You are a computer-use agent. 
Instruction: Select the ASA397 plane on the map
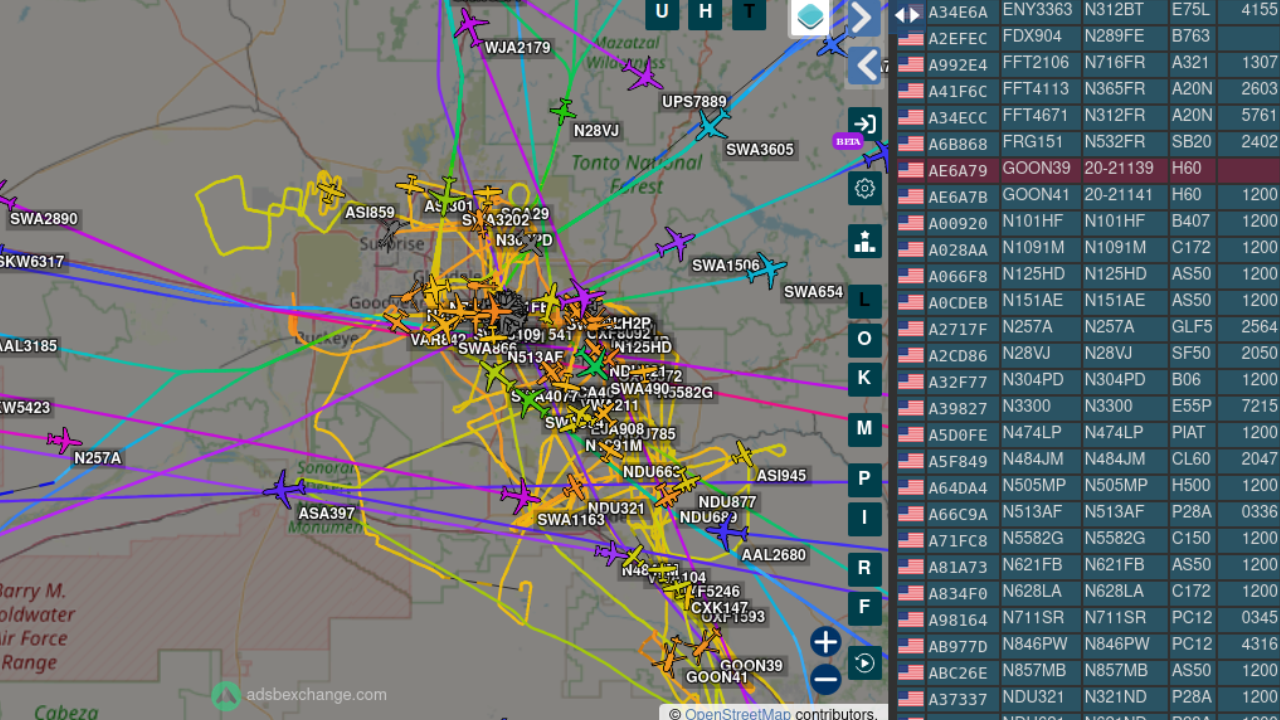(x=285, y=489)
